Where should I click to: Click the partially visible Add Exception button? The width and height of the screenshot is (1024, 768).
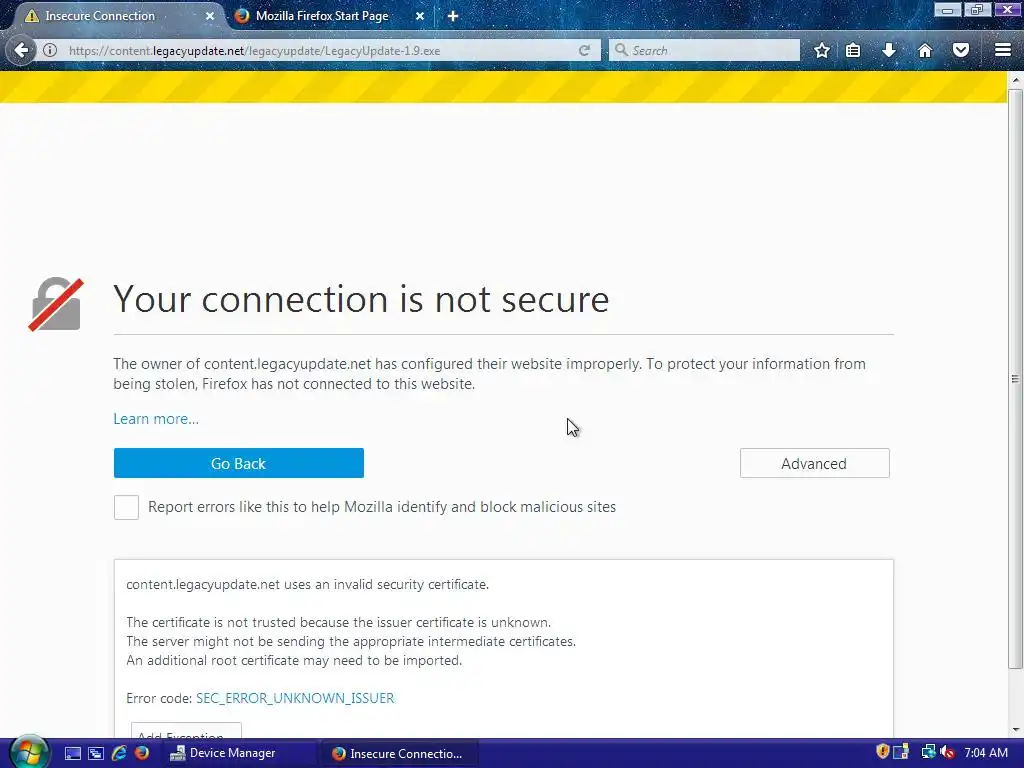pyautogui.click(x=186, y=731)
